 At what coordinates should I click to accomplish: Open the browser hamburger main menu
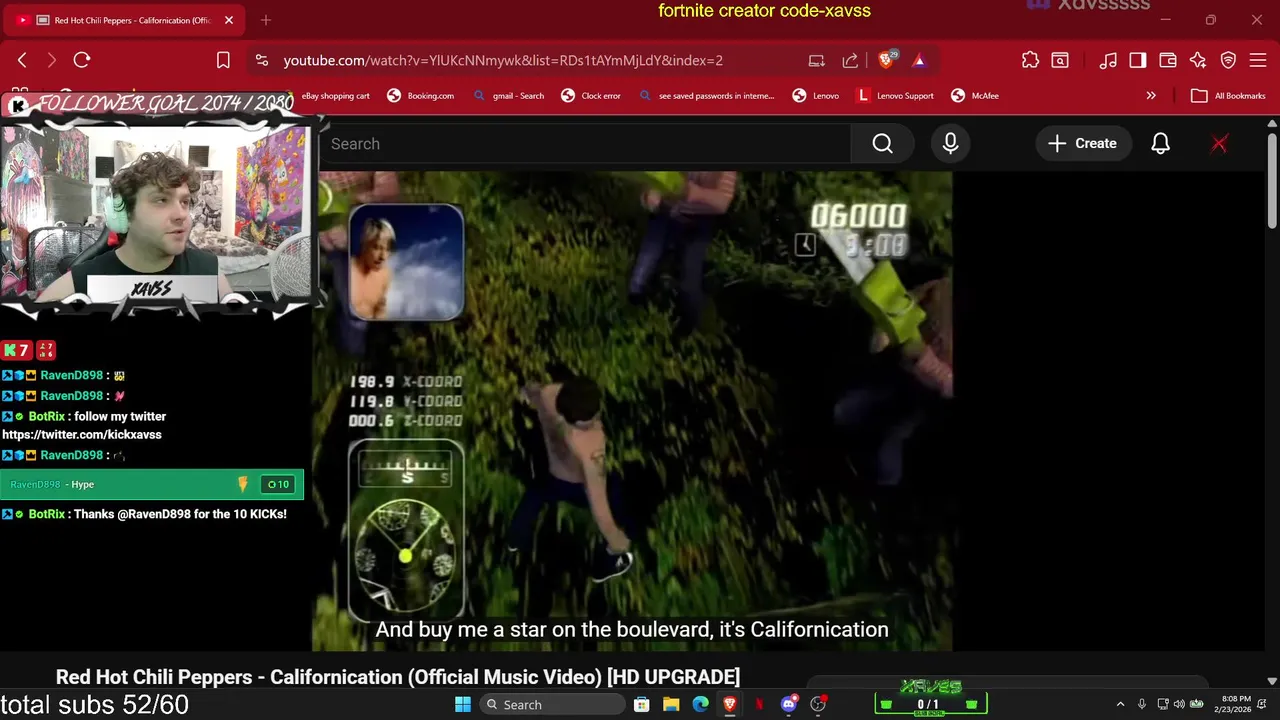(x=1258, y=60)
